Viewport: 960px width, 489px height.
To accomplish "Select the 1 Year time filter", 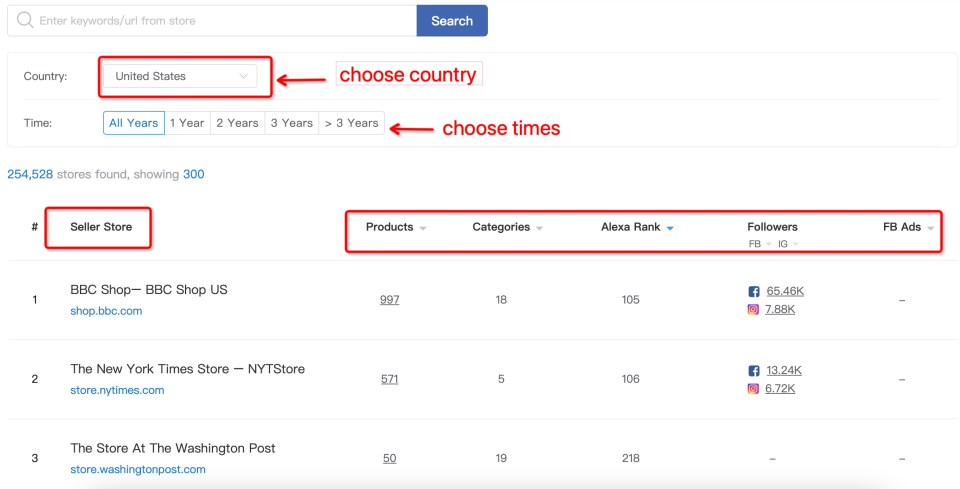I will click(187, 123).
